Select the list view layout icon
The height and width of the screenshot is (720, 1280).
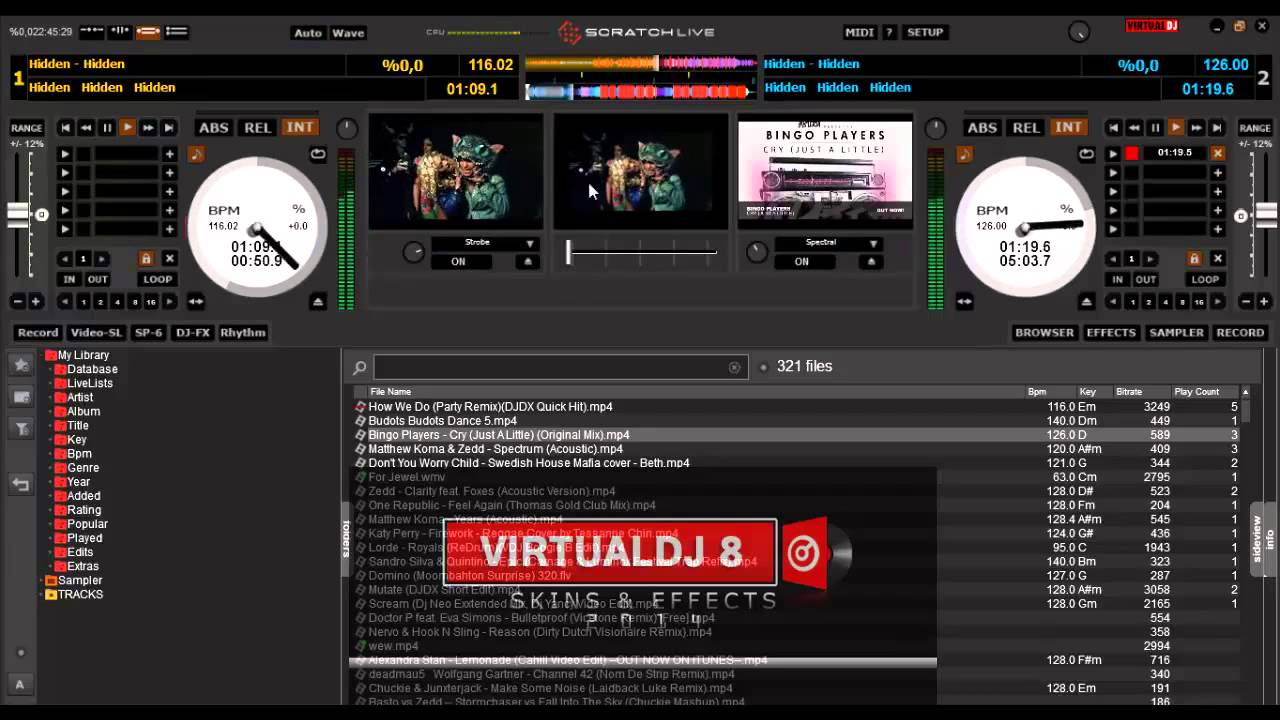(x=176, y=31)
